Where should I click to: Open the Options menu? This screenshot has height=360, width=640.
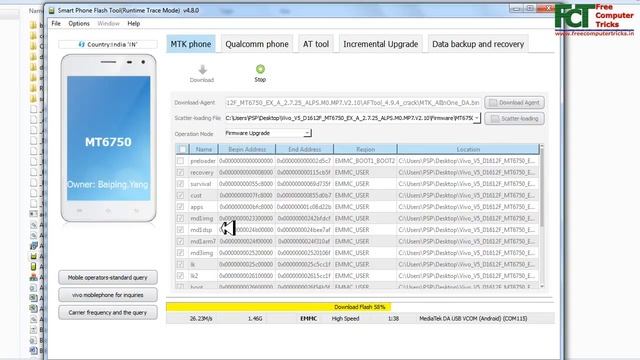[x=79, y=24]
